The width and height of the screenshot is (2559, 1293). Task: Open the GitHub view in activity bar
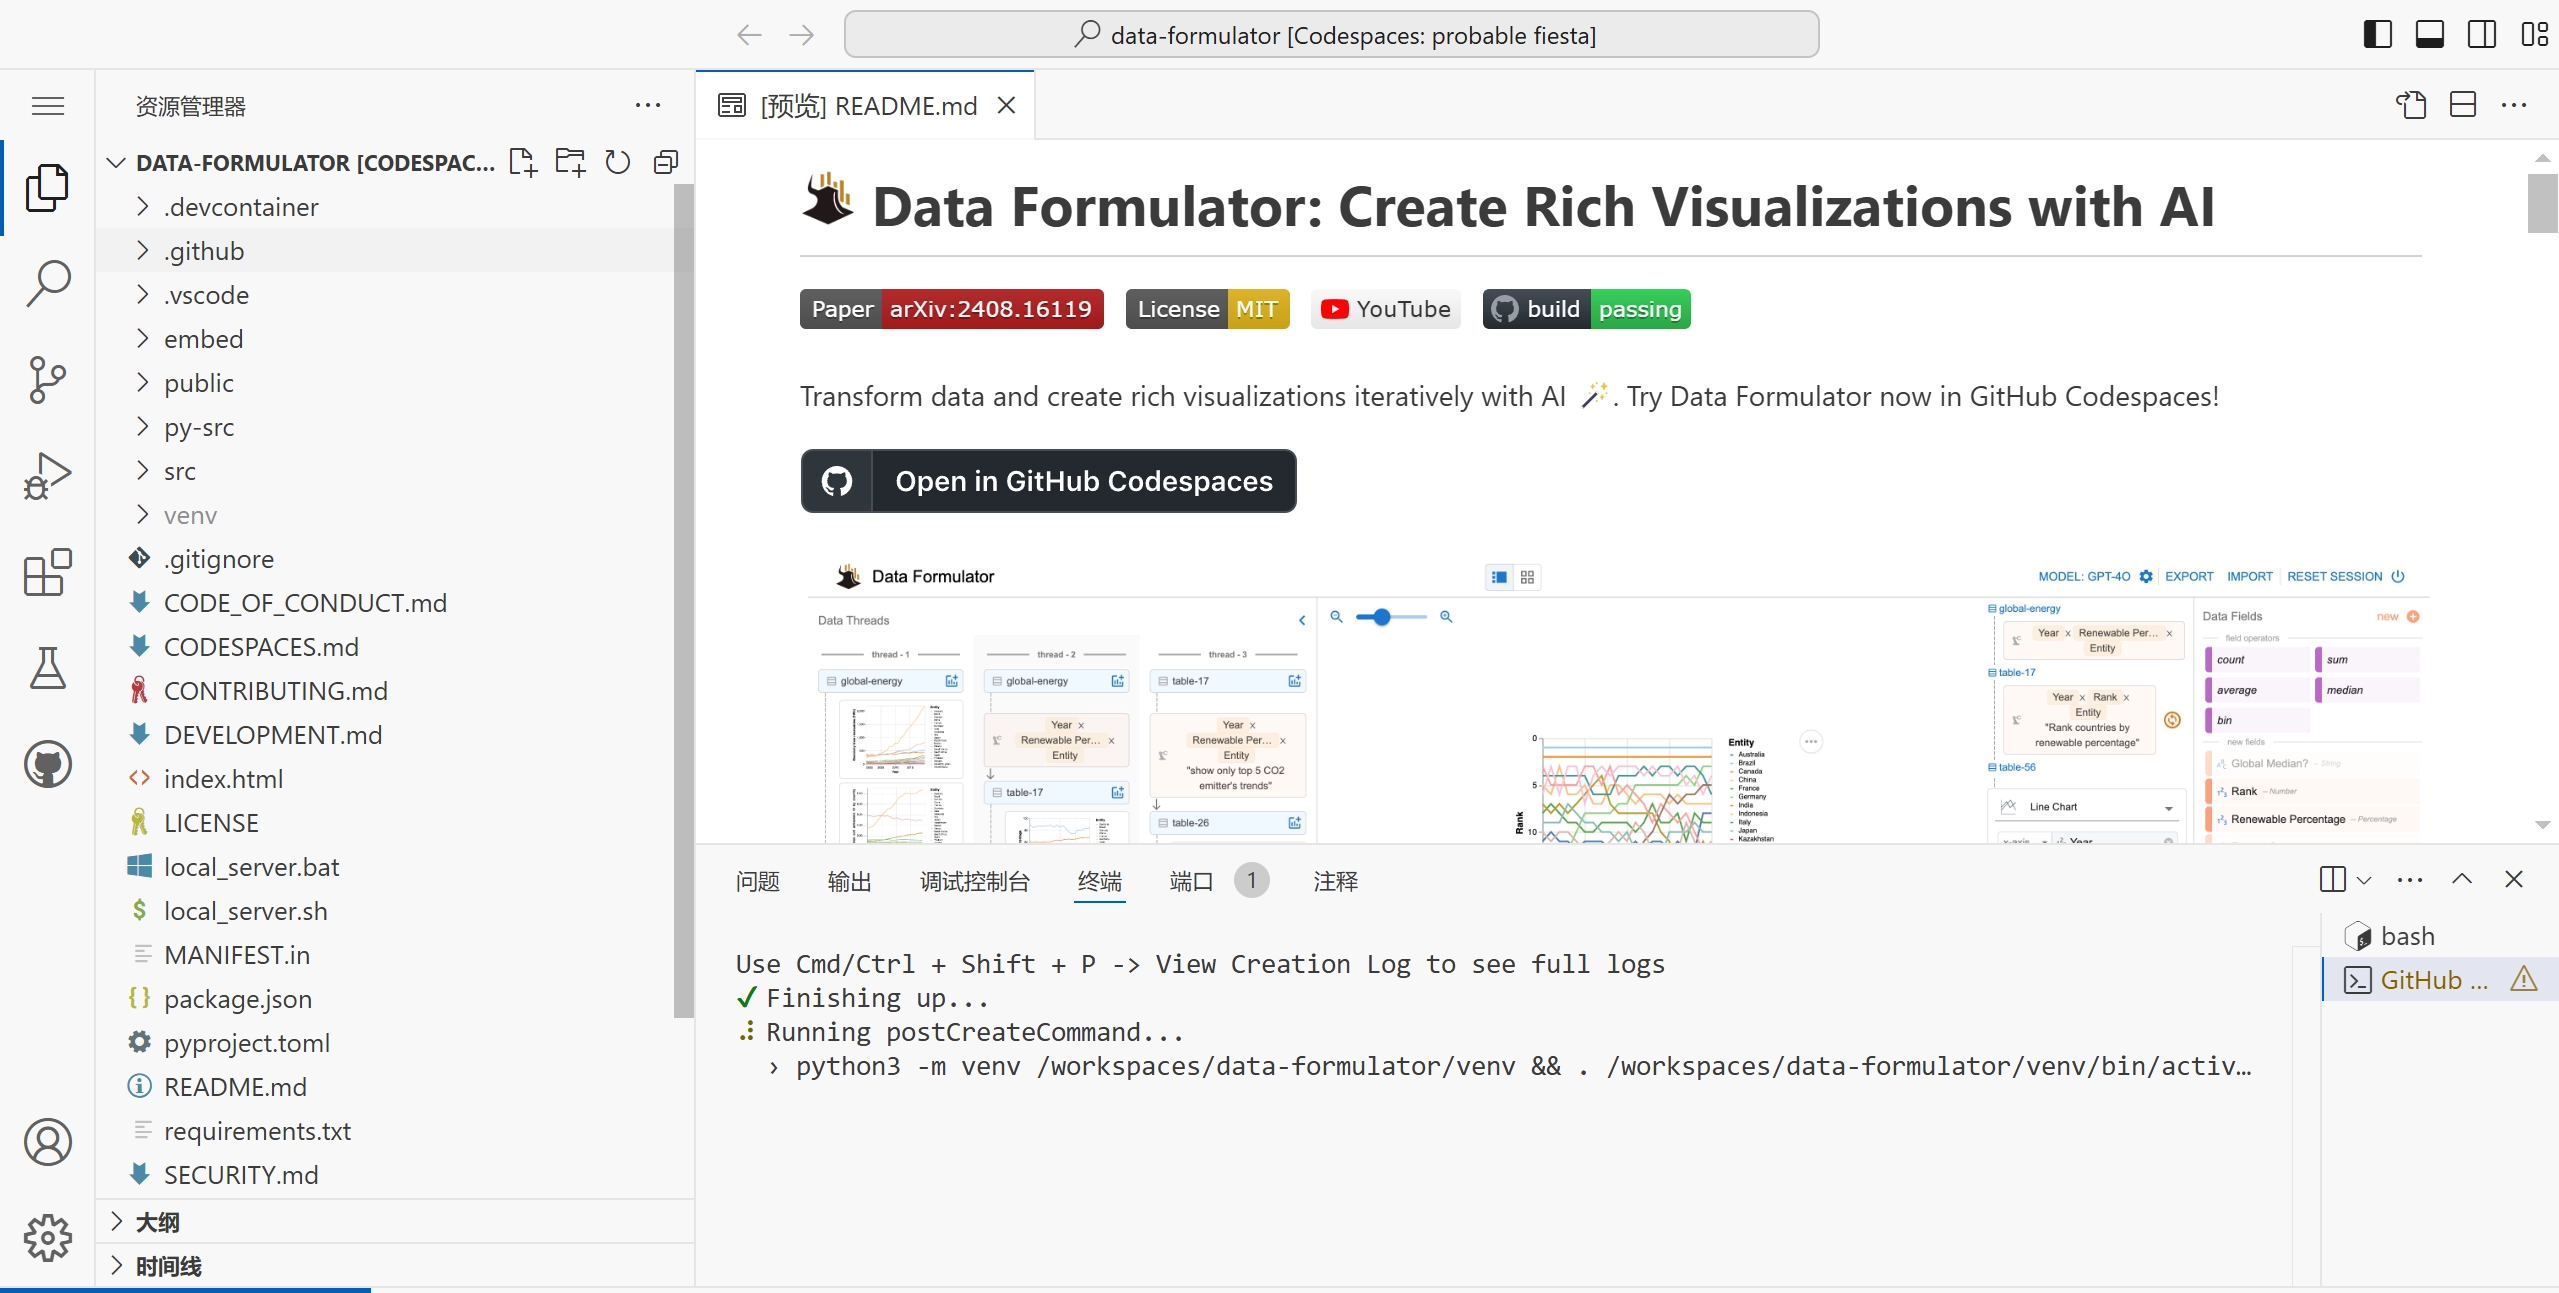[47, 765]
